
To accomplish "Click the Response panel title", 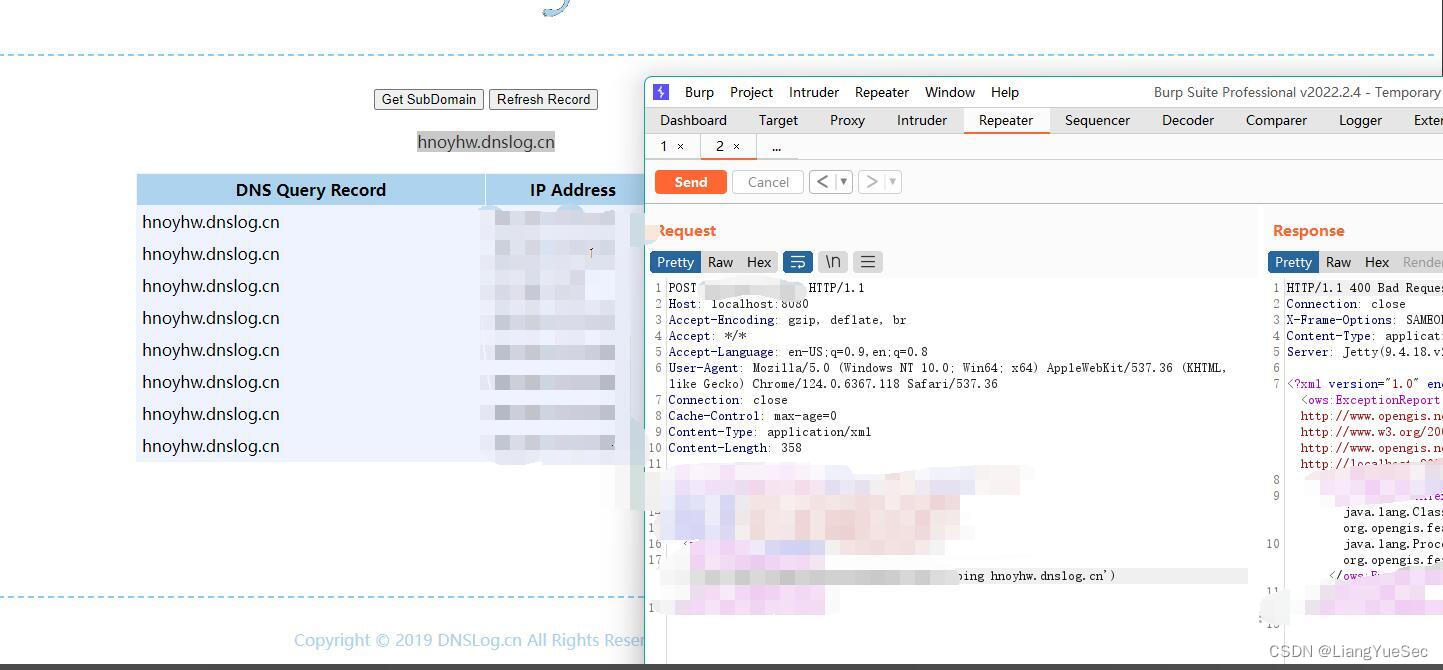I will (1308, 231).
